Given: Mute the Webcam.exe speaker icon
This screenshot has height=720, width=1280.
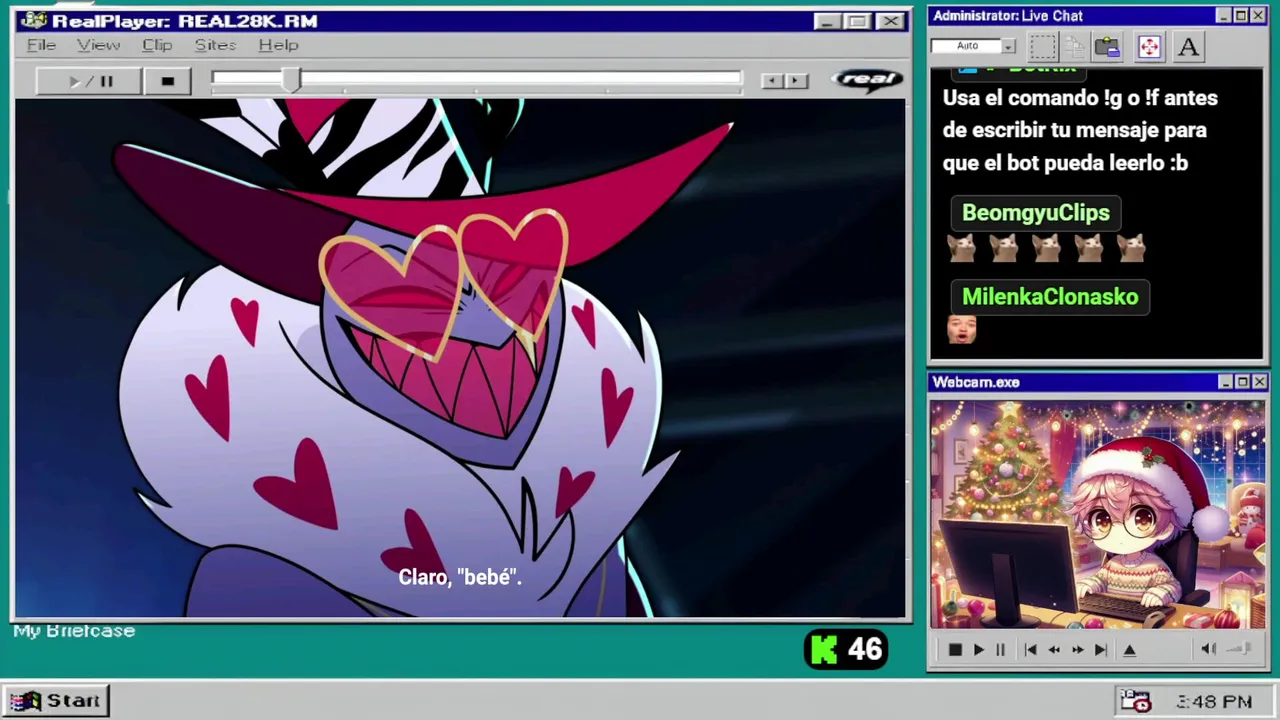Looking at the screenshot, I should pos(1208,650).
